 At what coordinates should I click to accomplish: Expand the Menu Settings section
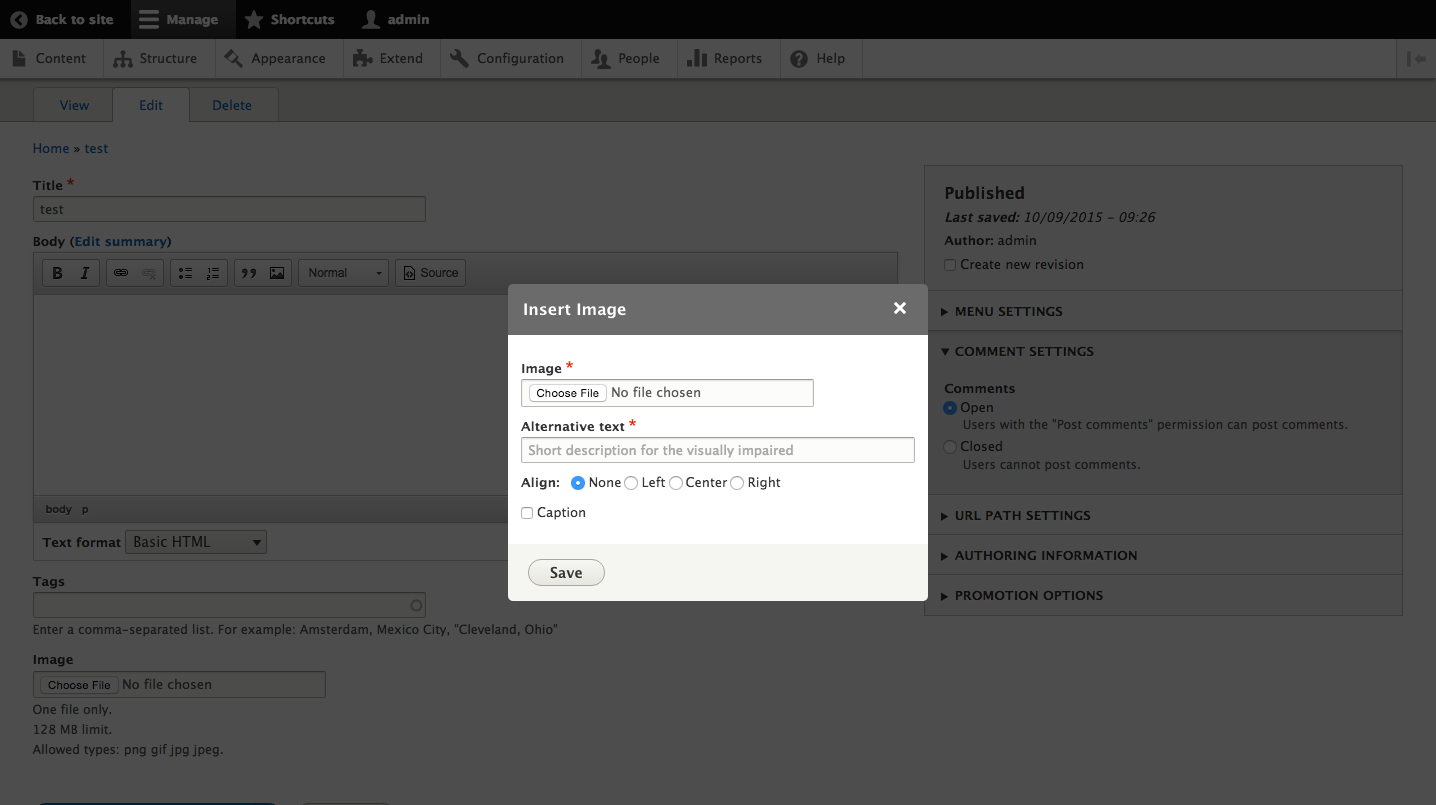click(x=1008, y=311)
